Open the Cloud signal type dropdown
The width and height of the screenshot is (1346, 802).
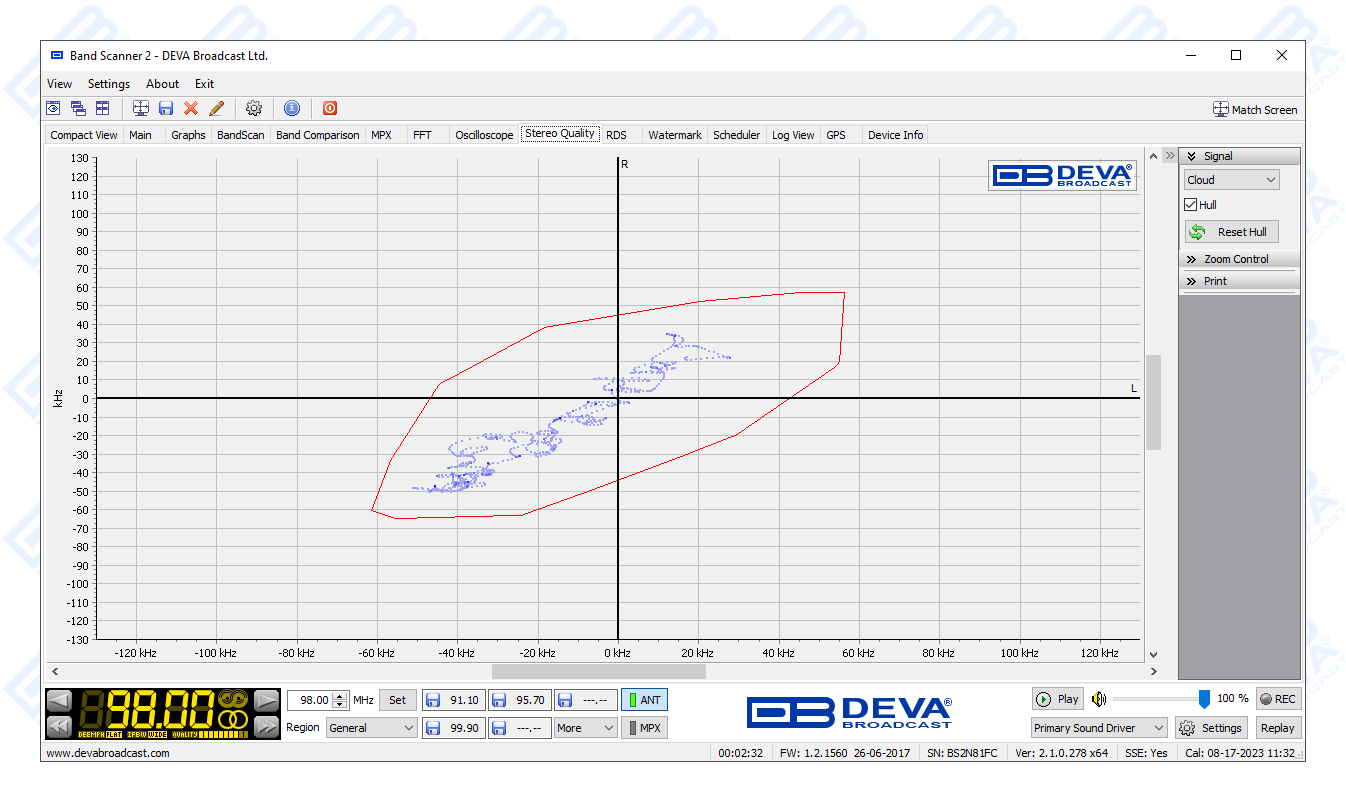click(x=1231, y=180)
